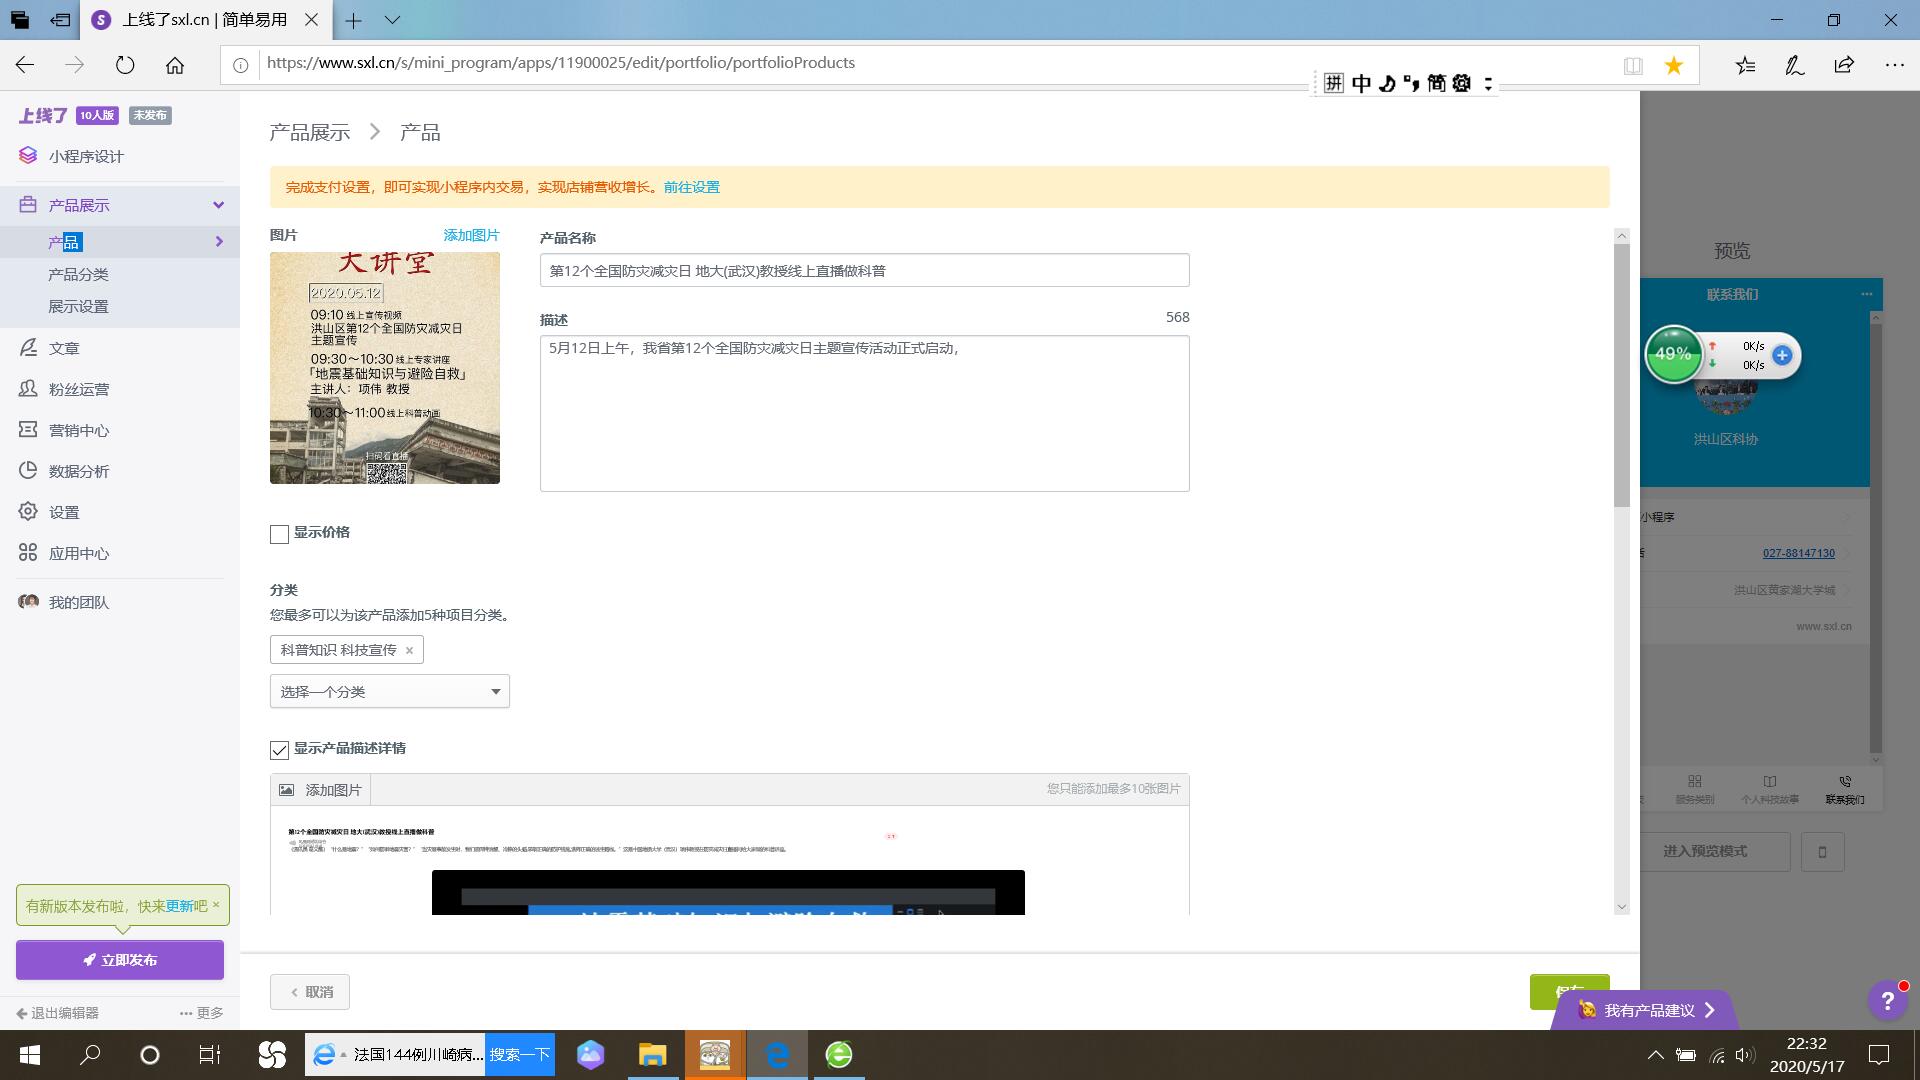1920x1080 pixels.
Task: Click the browser back arrow
Action: click(x=26, y=65)
